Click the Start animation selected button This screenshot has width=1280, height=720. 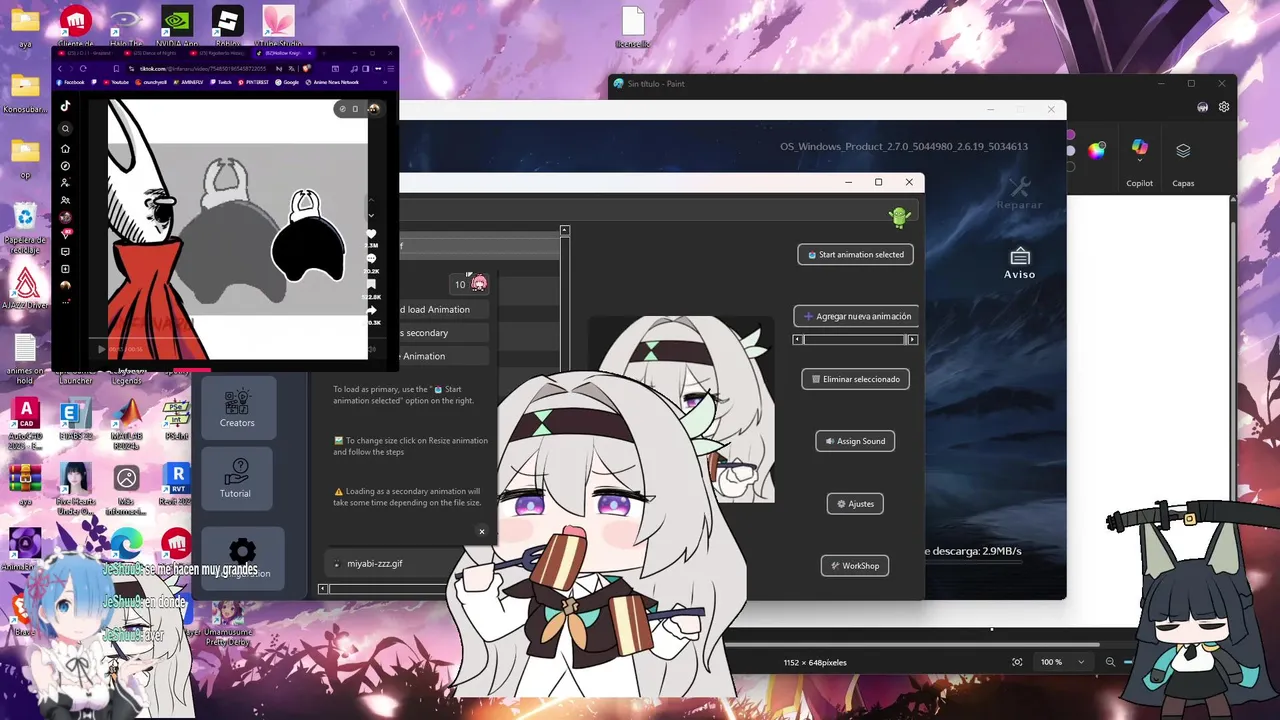click(855, 255)
